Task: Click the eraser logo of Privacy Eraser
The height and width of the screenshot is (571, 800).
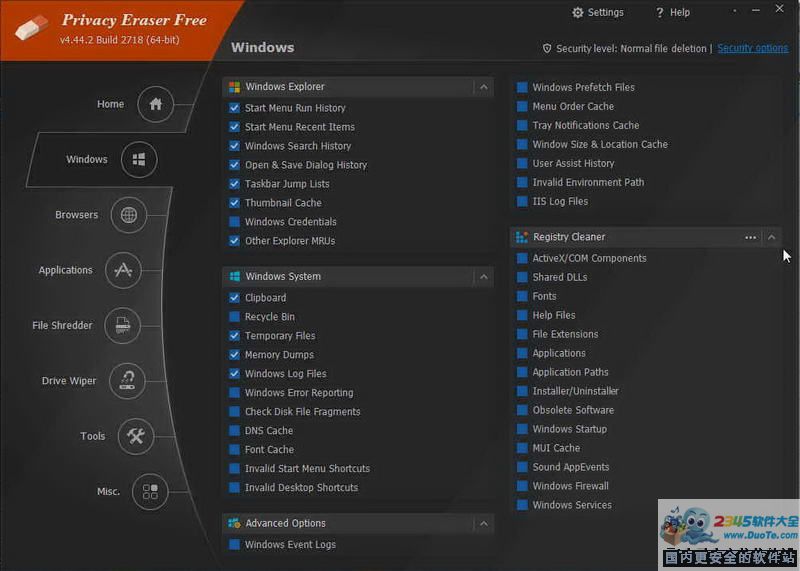Action: [x=32, y=27]
